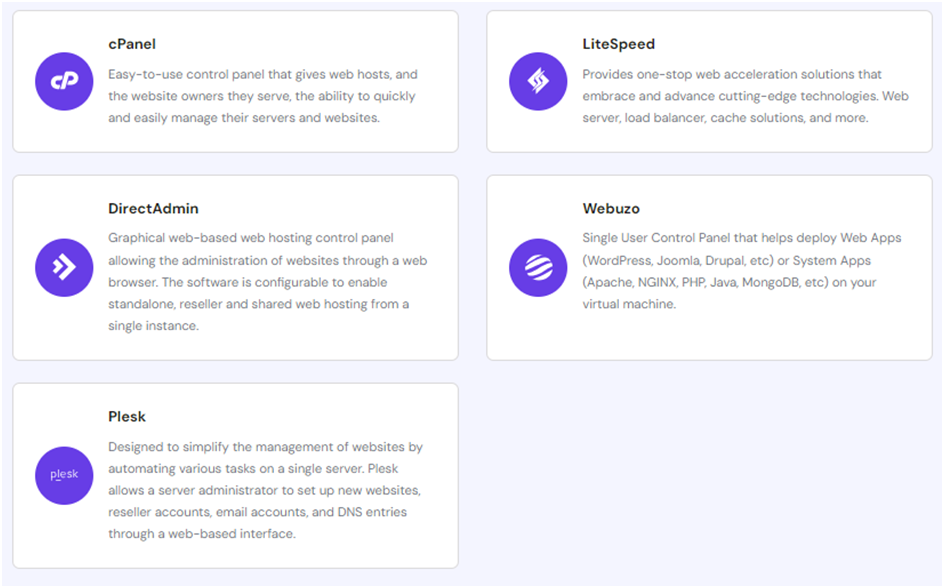Click "load balancer" in the LiteSpeed description
This screenshot has width=944, height=588.
(x=664, y=118)
